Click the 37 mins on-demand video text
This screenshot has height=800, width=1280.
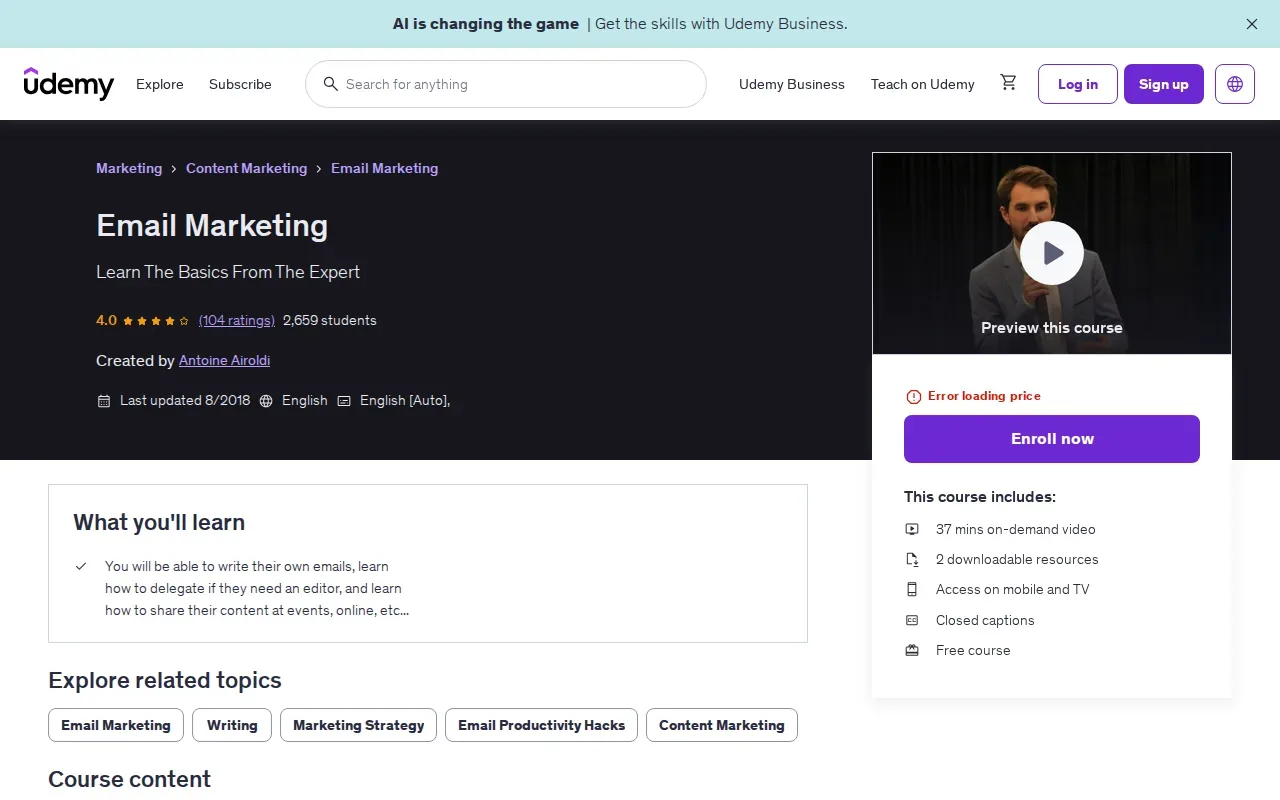point(1016,529)
